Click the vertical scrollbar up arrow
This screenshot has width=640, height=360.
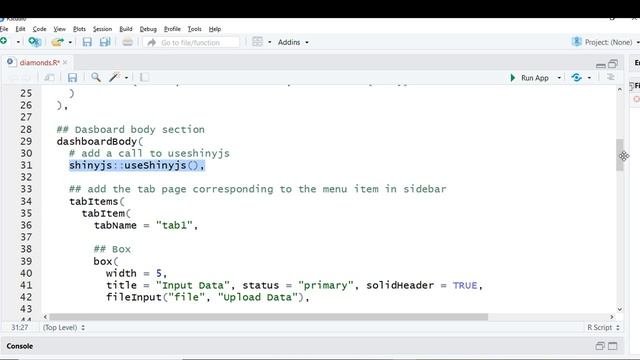pos(620,89)
